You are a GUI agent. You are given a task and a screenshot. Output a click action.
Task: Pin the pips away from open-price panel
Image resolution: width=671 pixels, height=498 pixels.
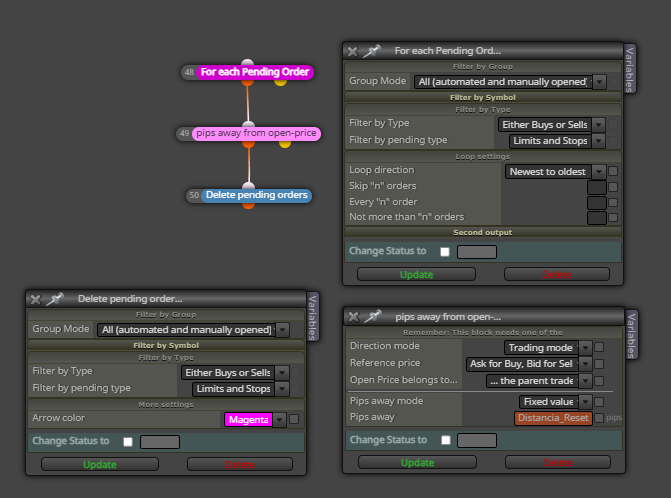(372, 317)
